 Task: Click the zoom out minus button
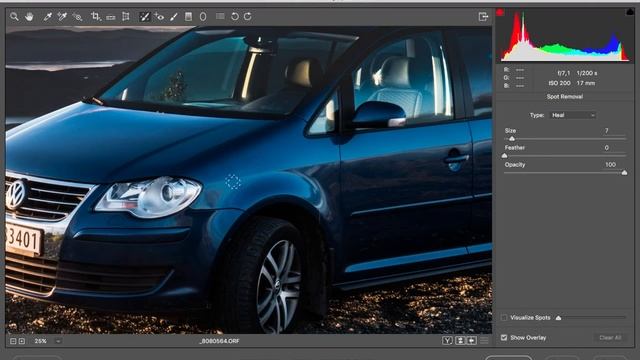pyautogui.click(x=13, y=341)
